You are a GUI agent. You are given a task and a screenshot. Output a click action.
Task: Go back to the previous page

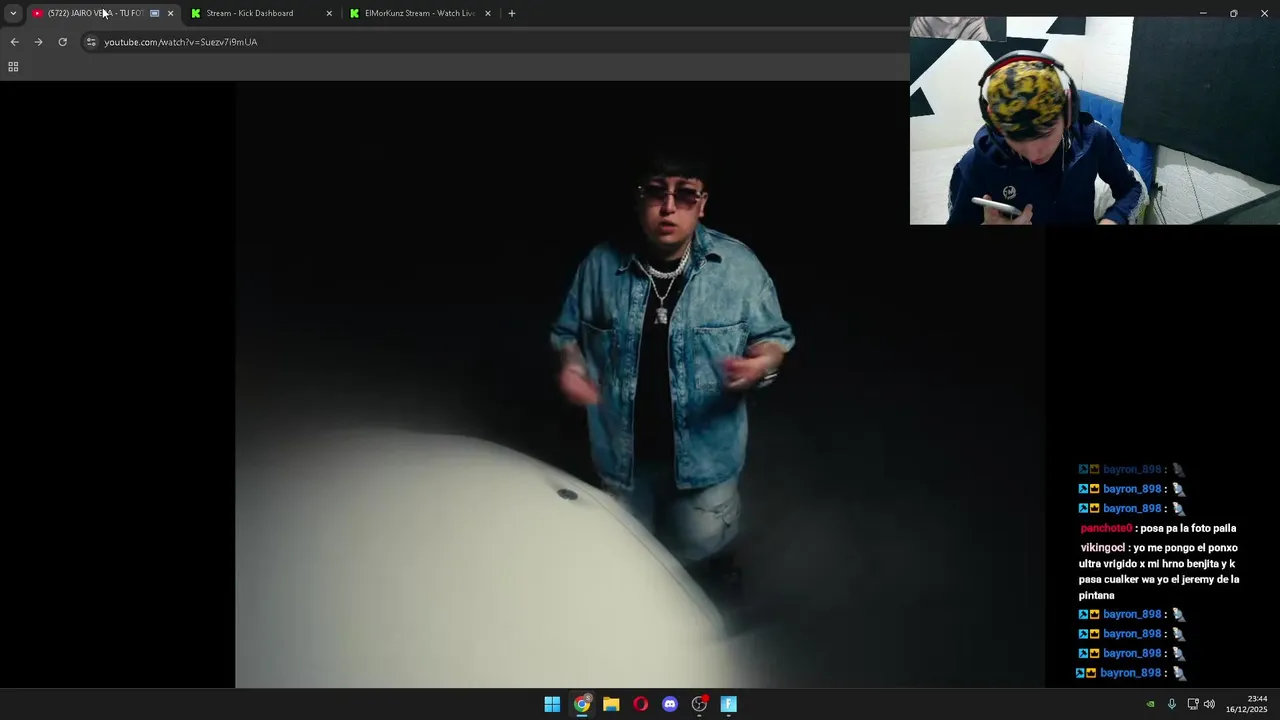pyautogui.click(x=14, y=42)
